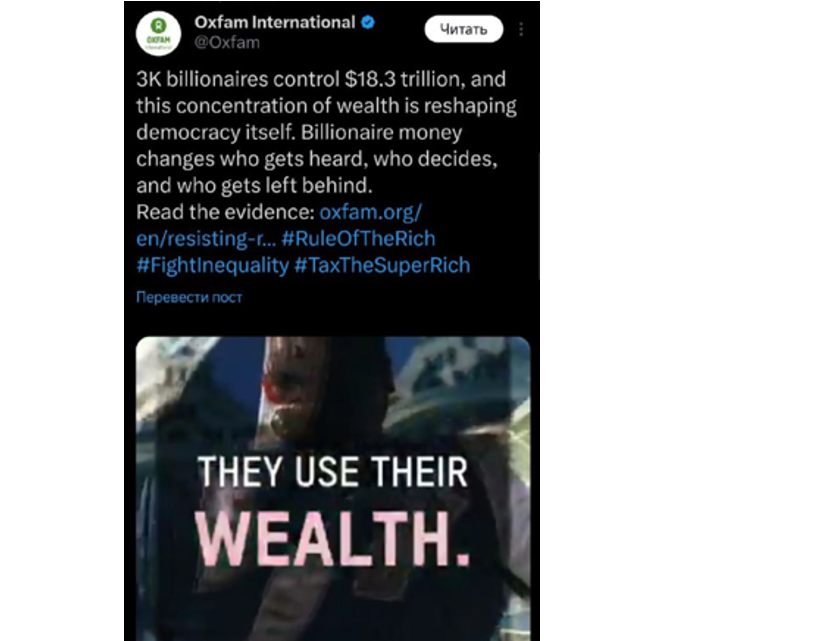822x641 pixels.
Task: Click the @Oxfam handle
Action: pos(227,42)
